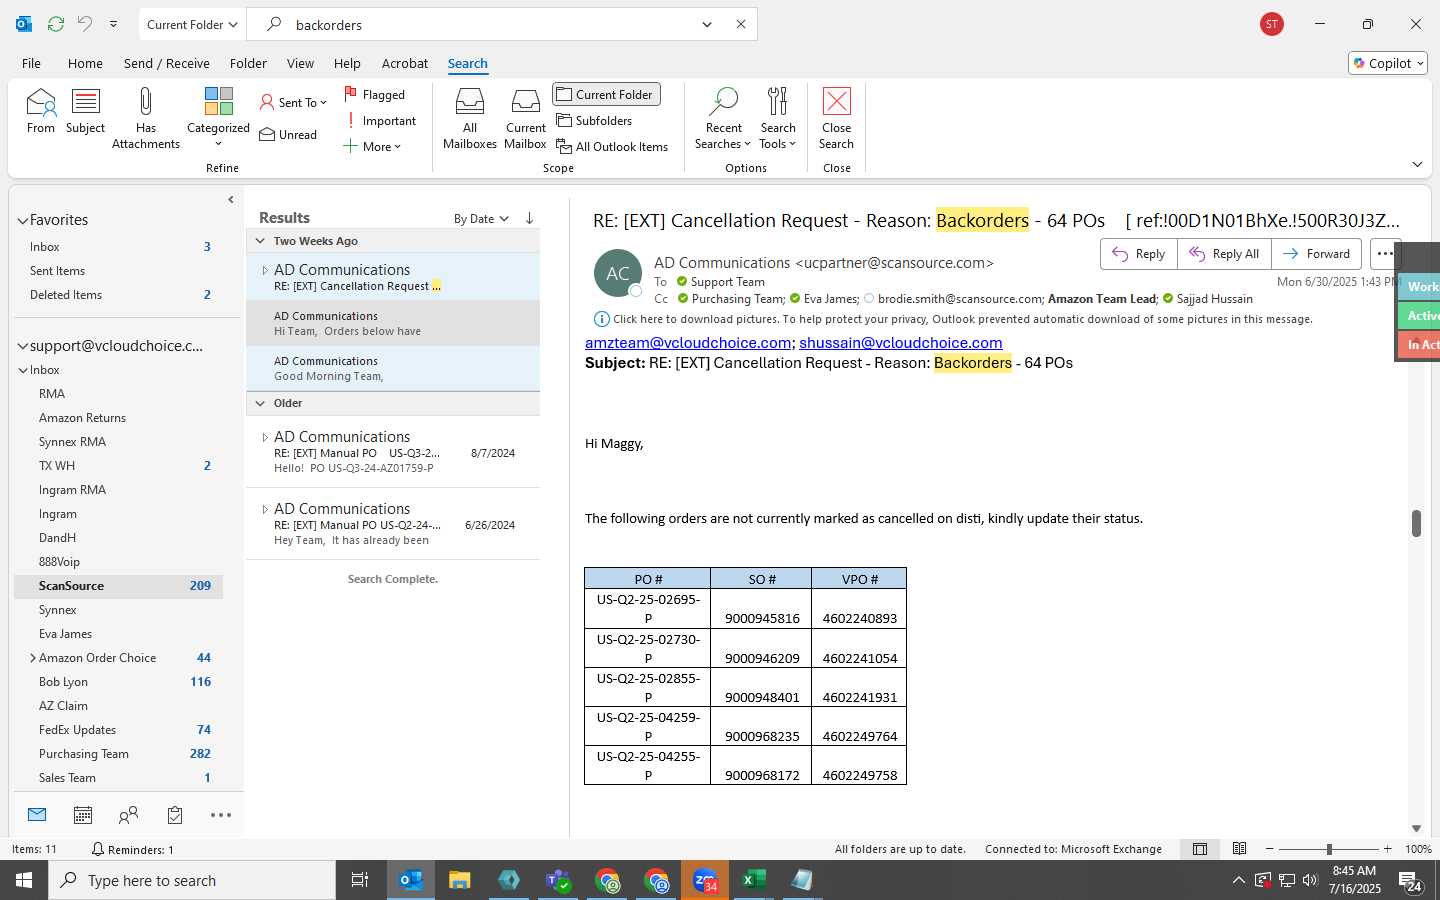Open more message actions (ellipsis)
The image size is (1440, 900).
(1385, 254)
